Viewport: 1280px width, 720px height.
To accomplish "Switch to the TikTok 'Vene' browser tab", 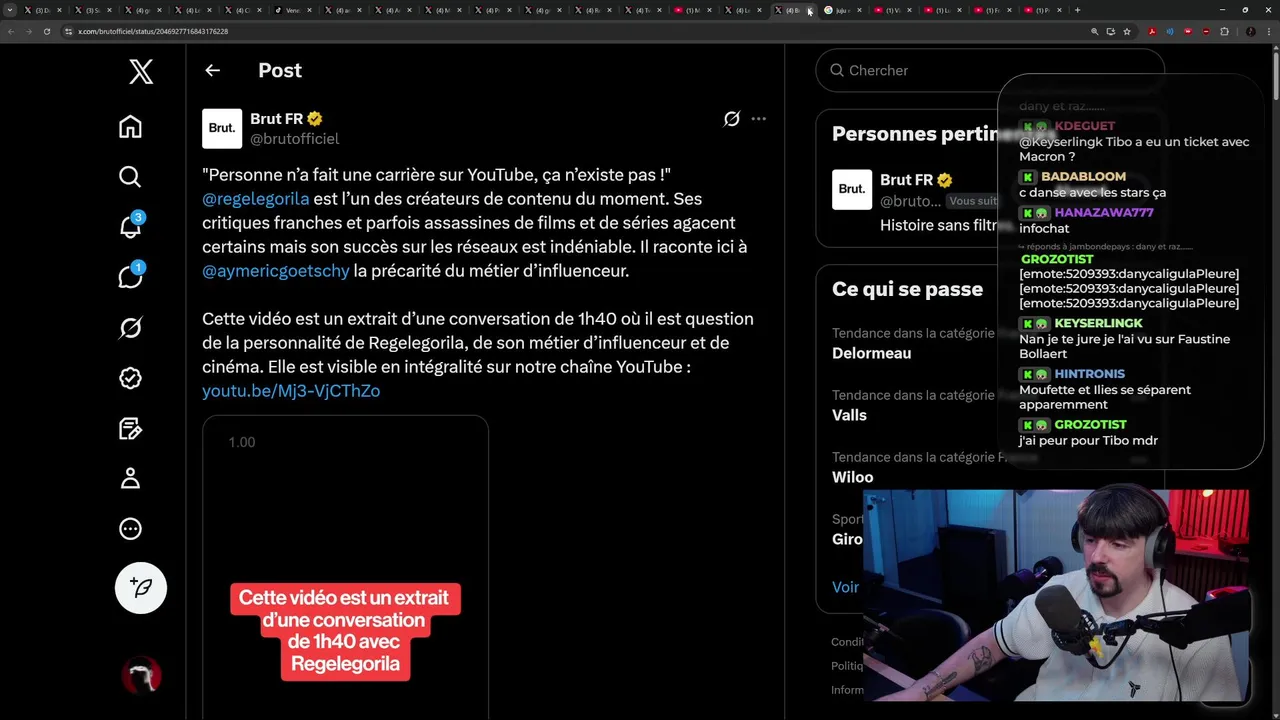I will click(x=291, y=10).
